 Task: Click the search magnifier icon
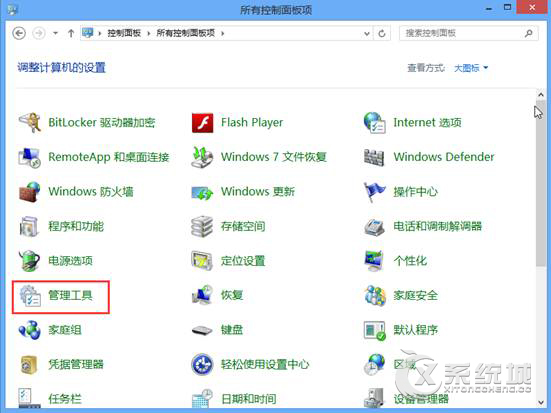click(x=528, y=33)
